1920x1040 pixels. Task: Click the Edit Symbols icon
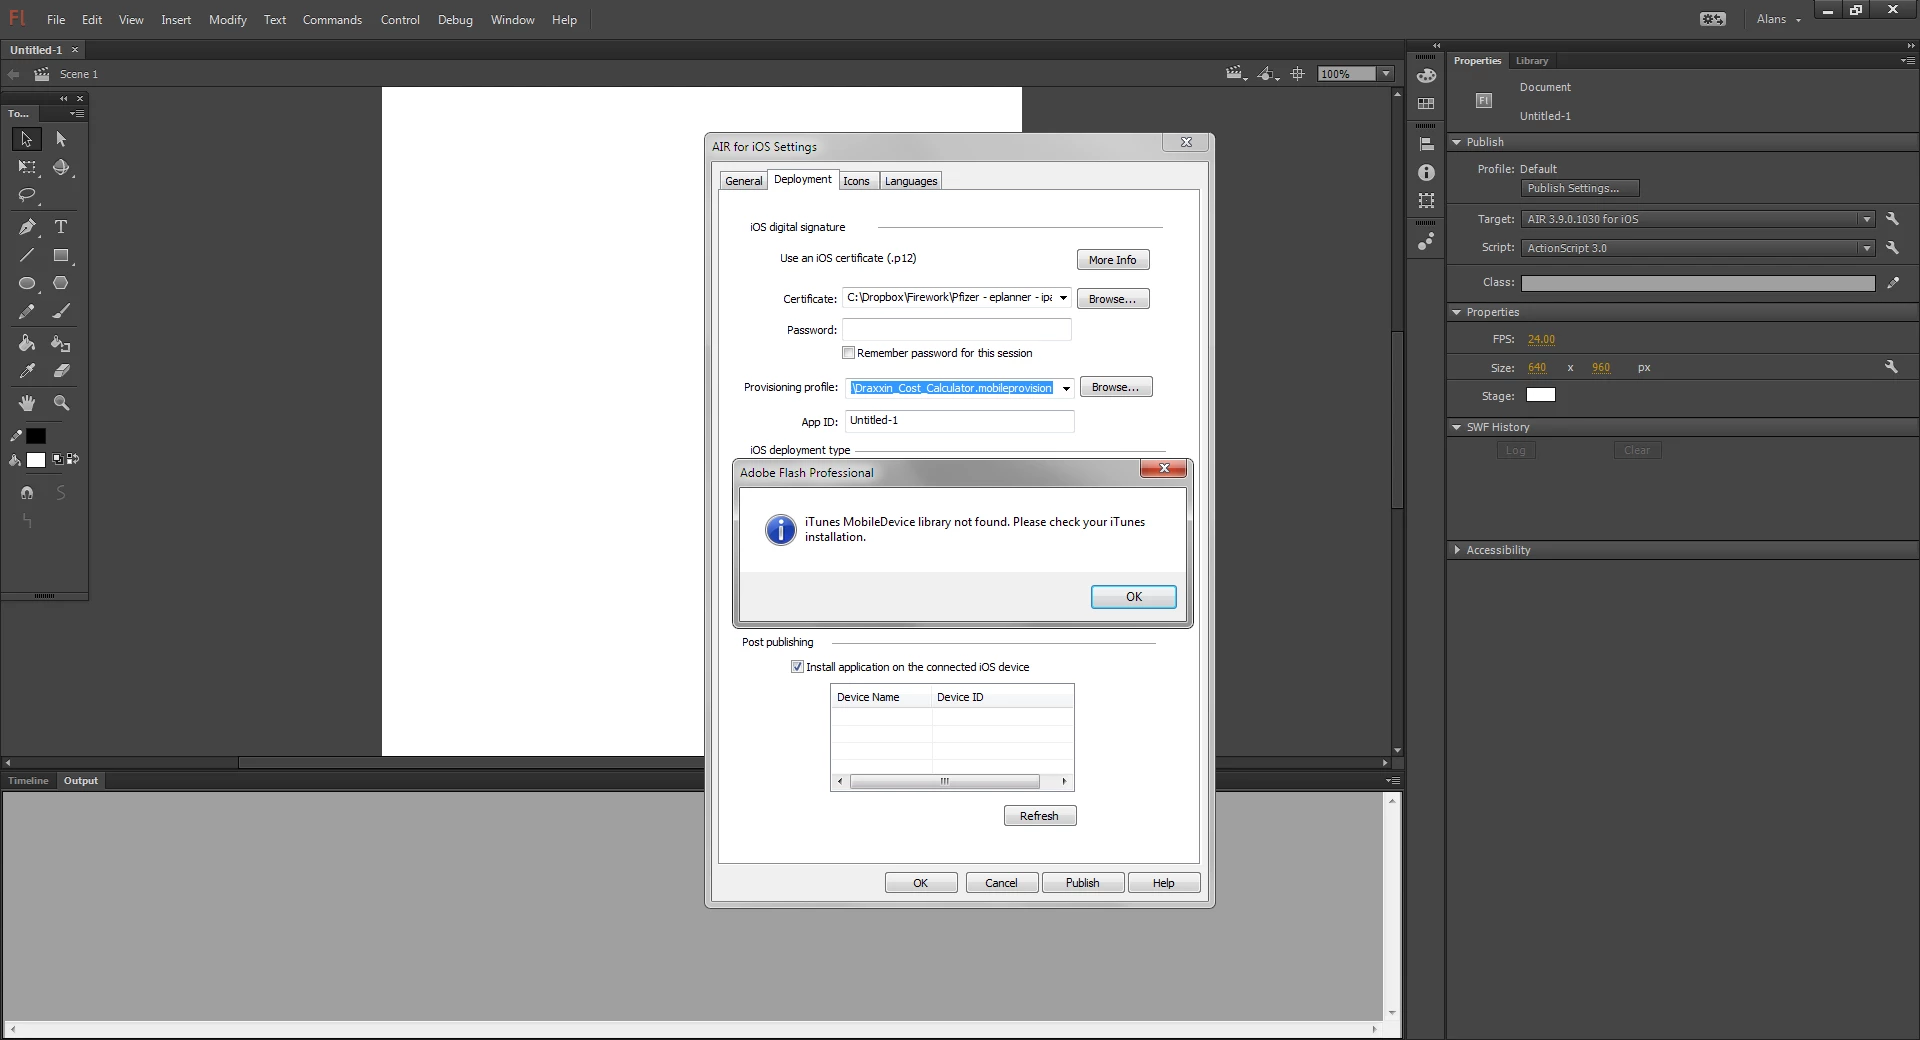(x=1268, y=74)
